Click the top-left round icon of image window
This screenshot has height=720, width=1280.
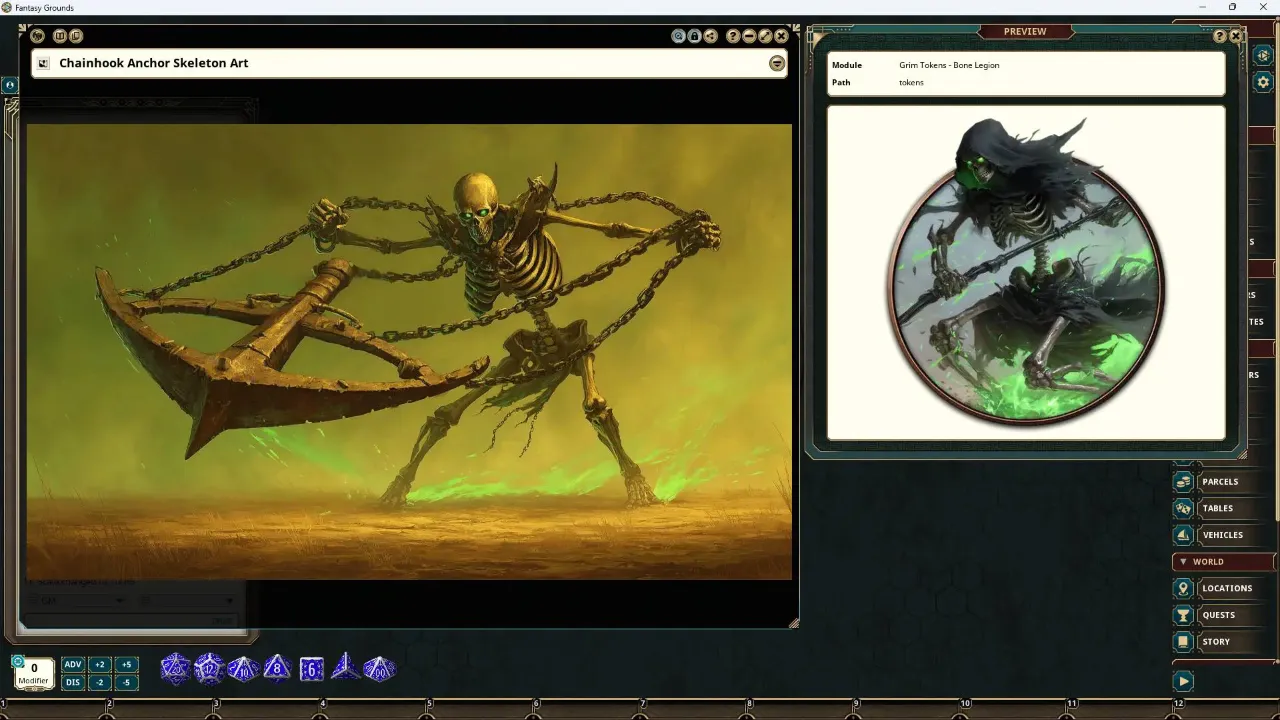[37, 36]
